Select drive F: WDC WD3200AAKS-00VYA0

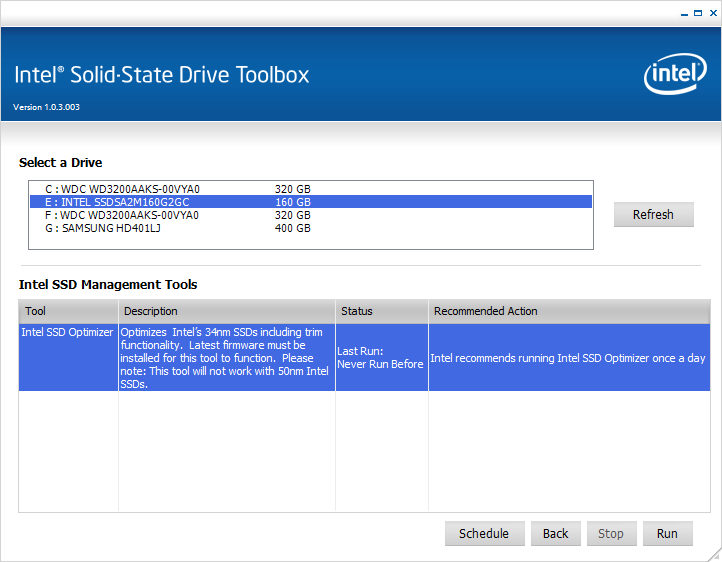[x=311, y=215]
